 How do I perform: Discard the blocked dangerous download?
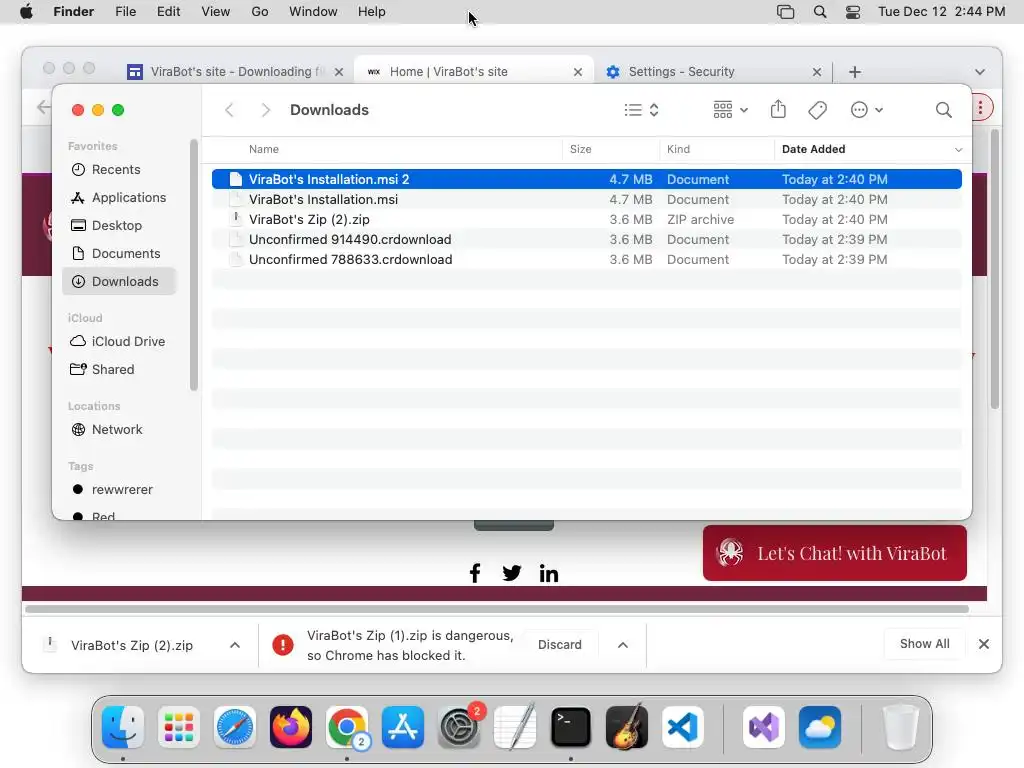[560, 645]
